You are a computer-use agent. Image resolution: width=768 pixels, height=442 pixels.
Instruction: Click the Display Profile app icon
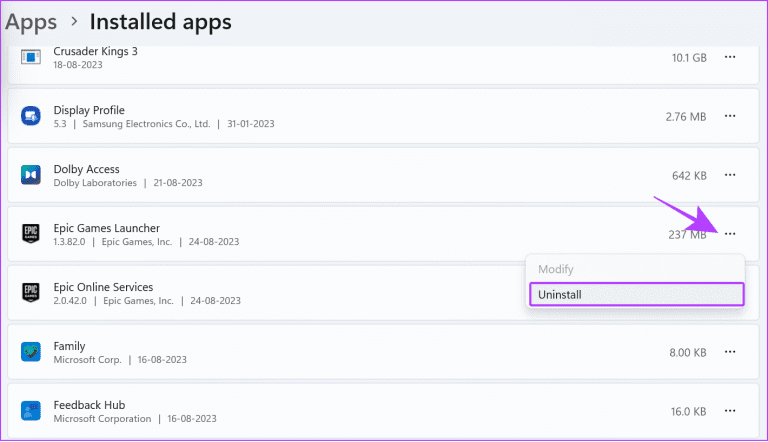click(x=30, y=117)
